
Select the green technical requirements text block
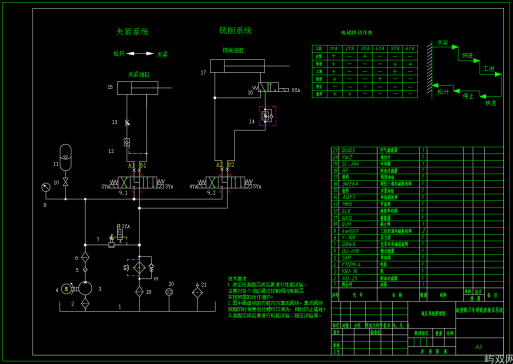[276, 296]
